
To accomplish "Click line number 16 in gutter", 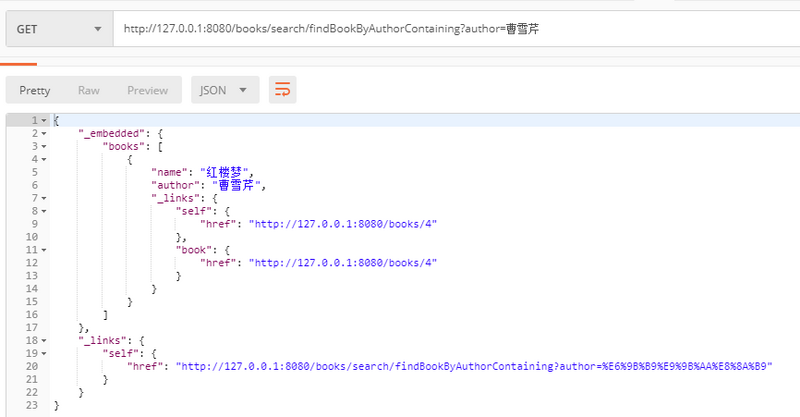I will [x=32, y=314].
